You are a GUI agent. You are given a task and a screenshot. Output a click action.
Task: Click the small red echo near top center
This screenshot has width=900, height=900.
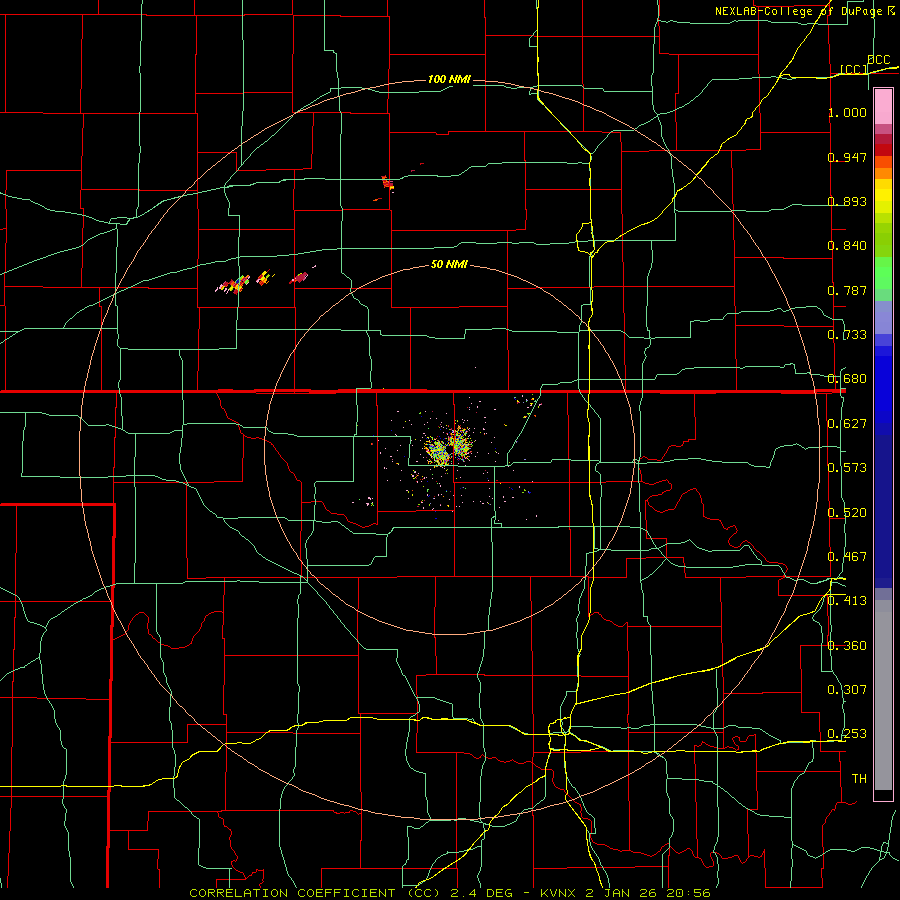pos(388,184)
